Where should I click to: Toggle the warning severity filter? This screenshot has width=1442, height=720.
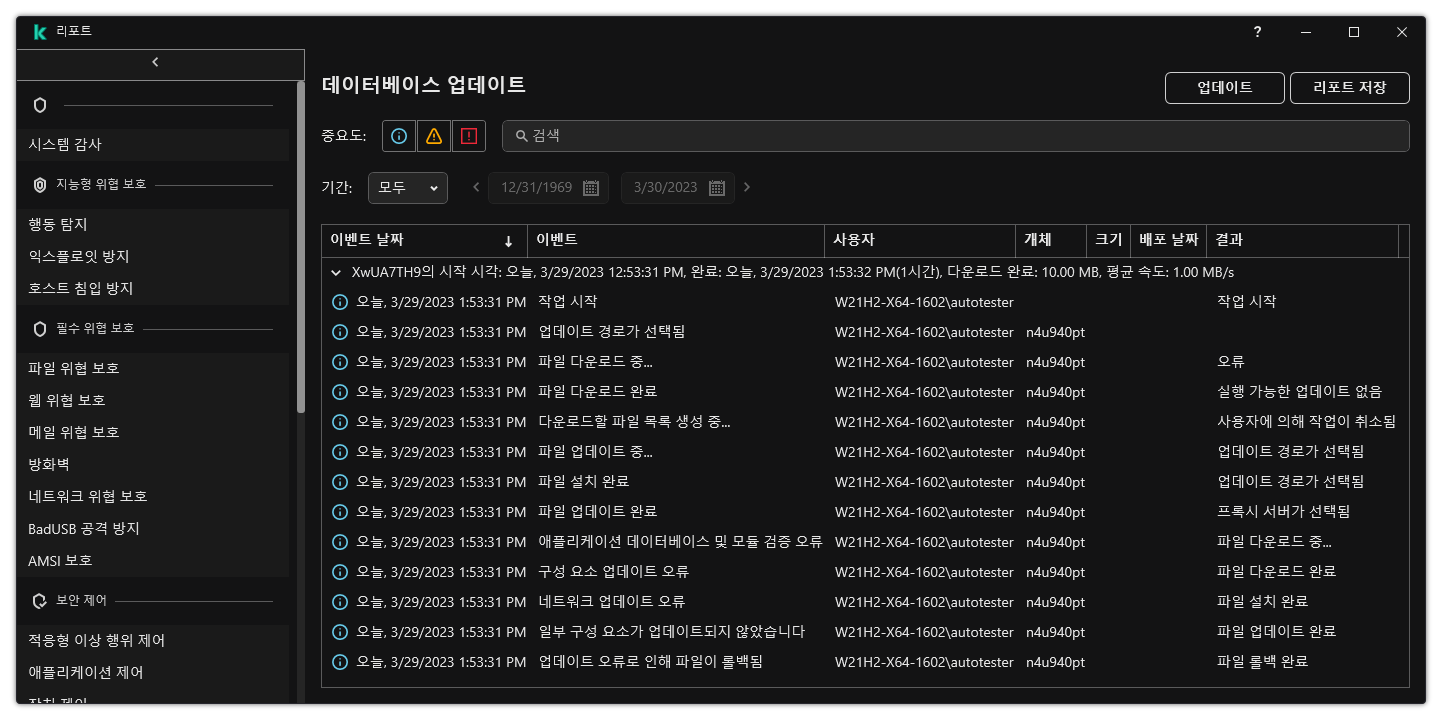coord(433,135)
